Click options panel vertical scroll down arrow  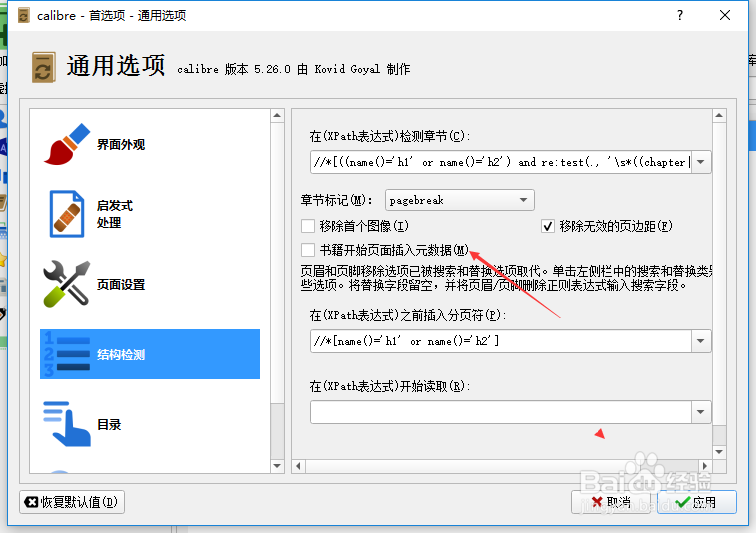719,452
